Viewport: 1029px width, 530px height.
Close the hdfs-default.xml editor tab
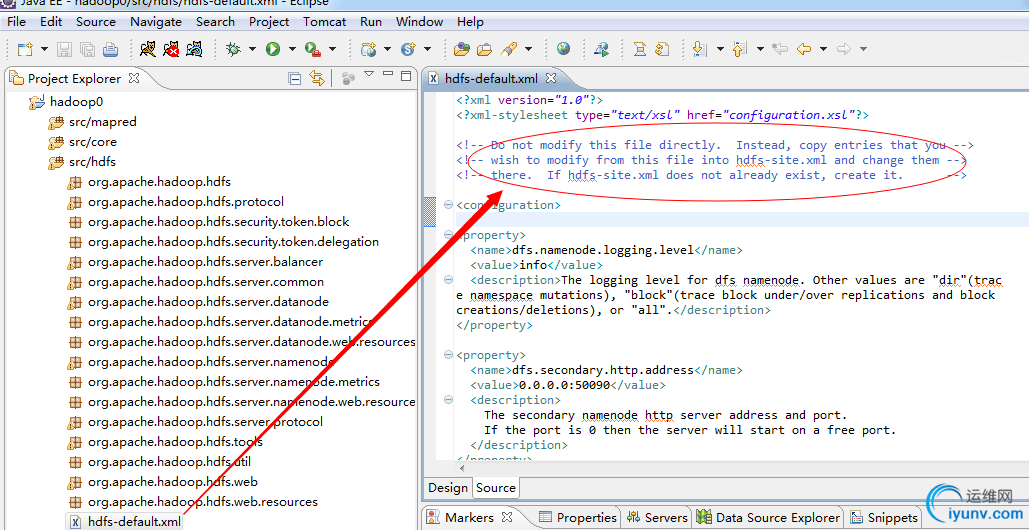(550, 78)
